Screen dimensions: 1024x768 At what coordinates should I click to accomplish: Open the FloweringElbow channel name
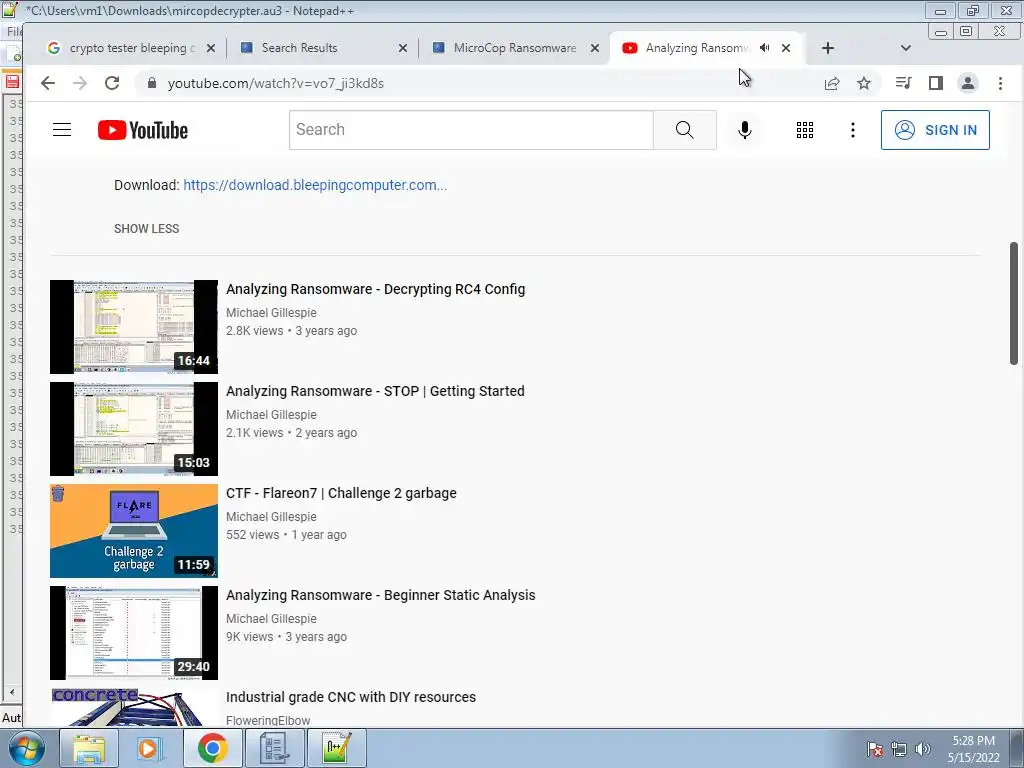[x=268, y=720]
